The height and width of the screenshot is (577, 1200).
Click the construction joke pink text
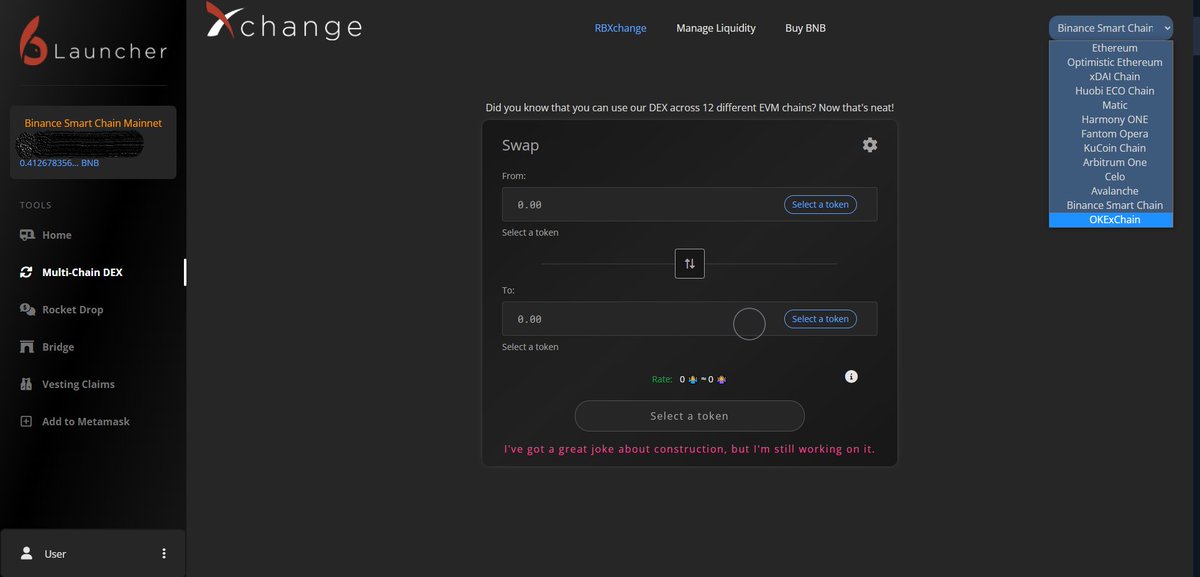[689, 449]
